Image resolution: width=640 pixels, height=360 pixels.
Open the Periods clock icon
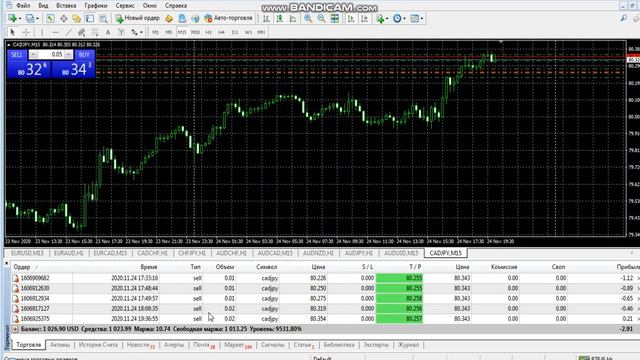[x=397, y=18]
